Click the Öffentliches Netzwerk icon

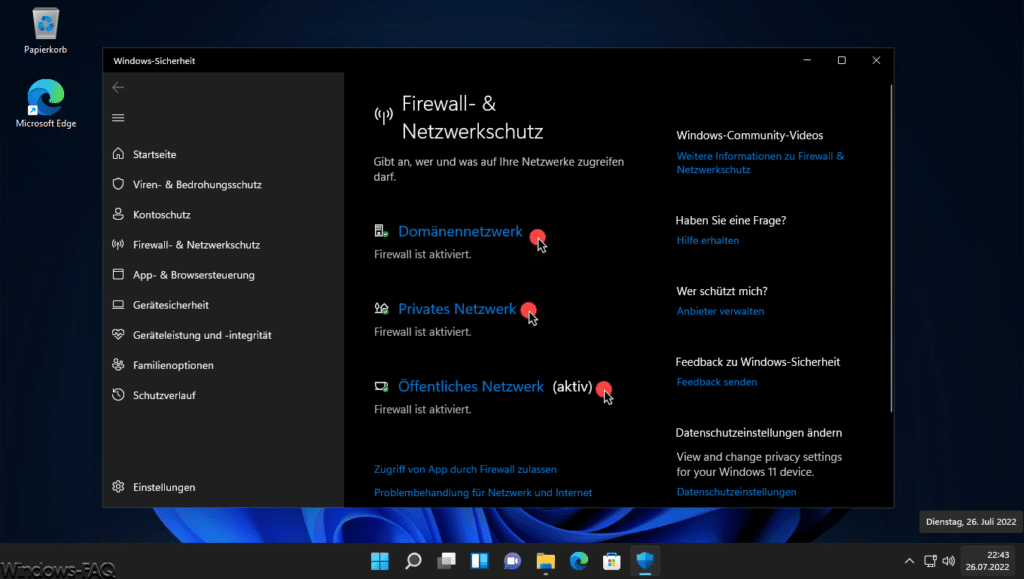[x=381, y=386]
